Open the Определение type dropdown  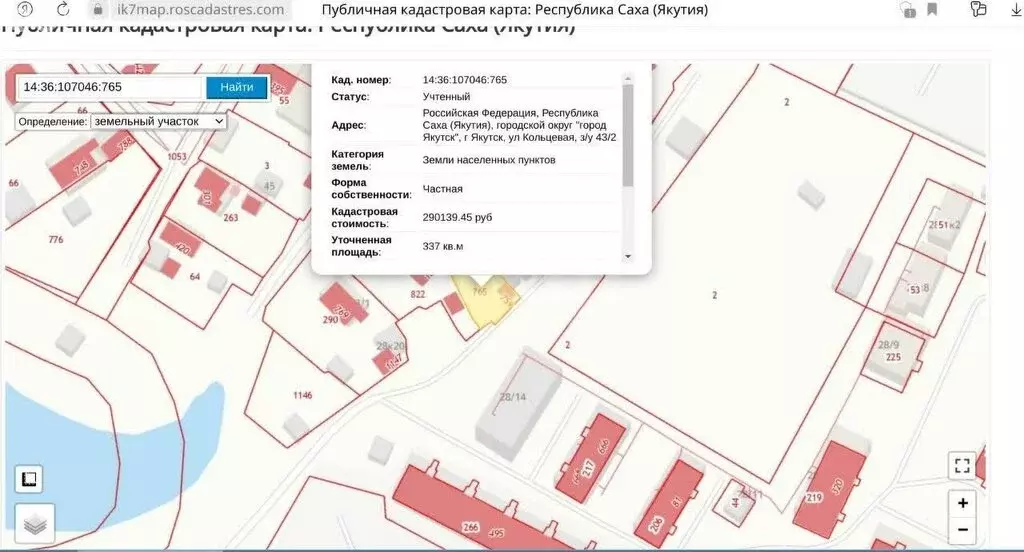click(x=159, y=122)
